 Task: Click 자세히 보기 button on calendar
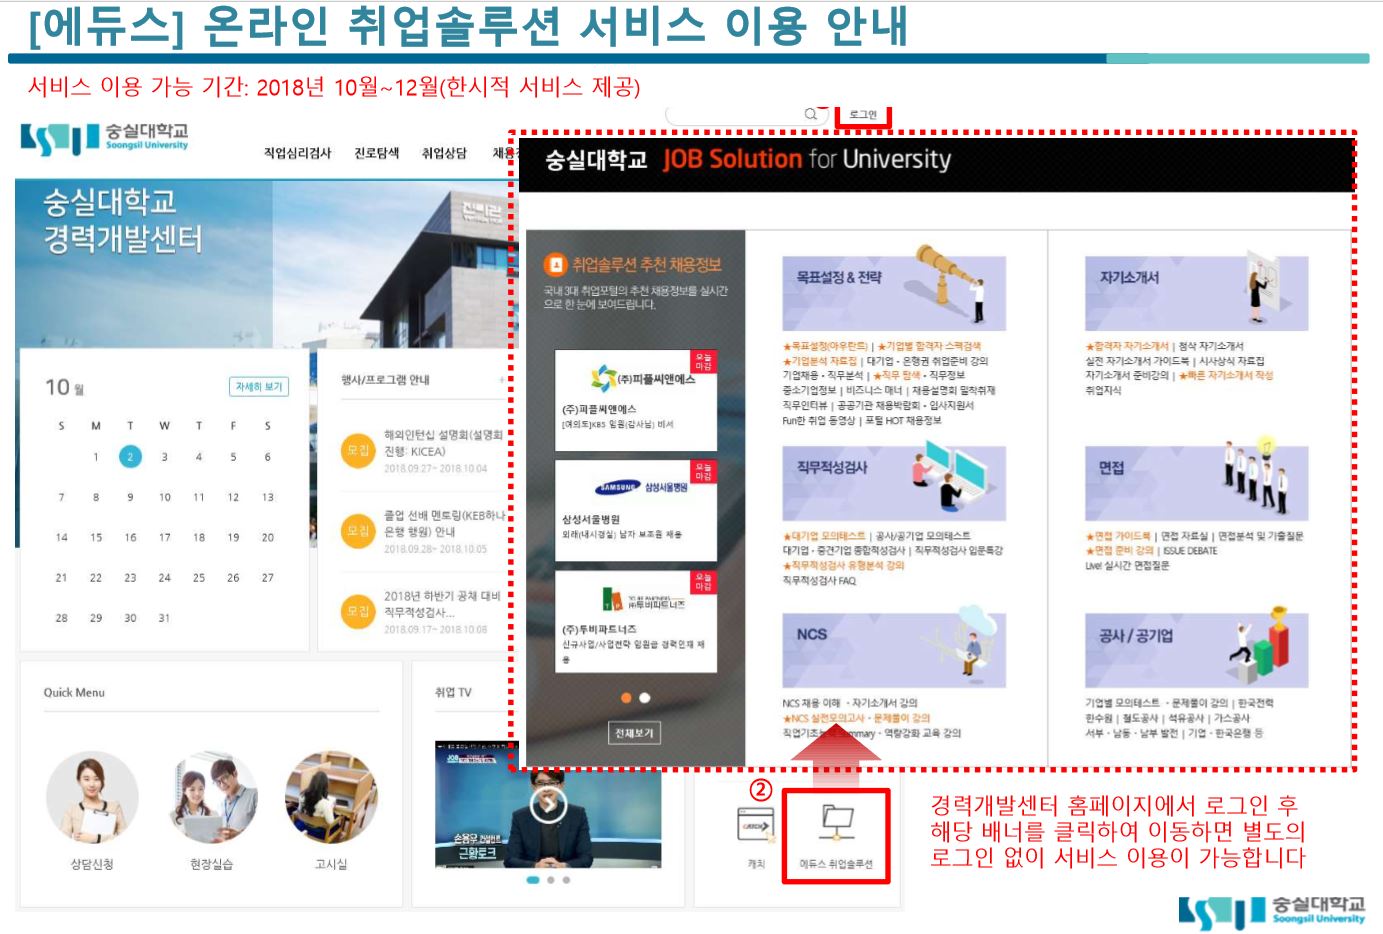point(259,387)
